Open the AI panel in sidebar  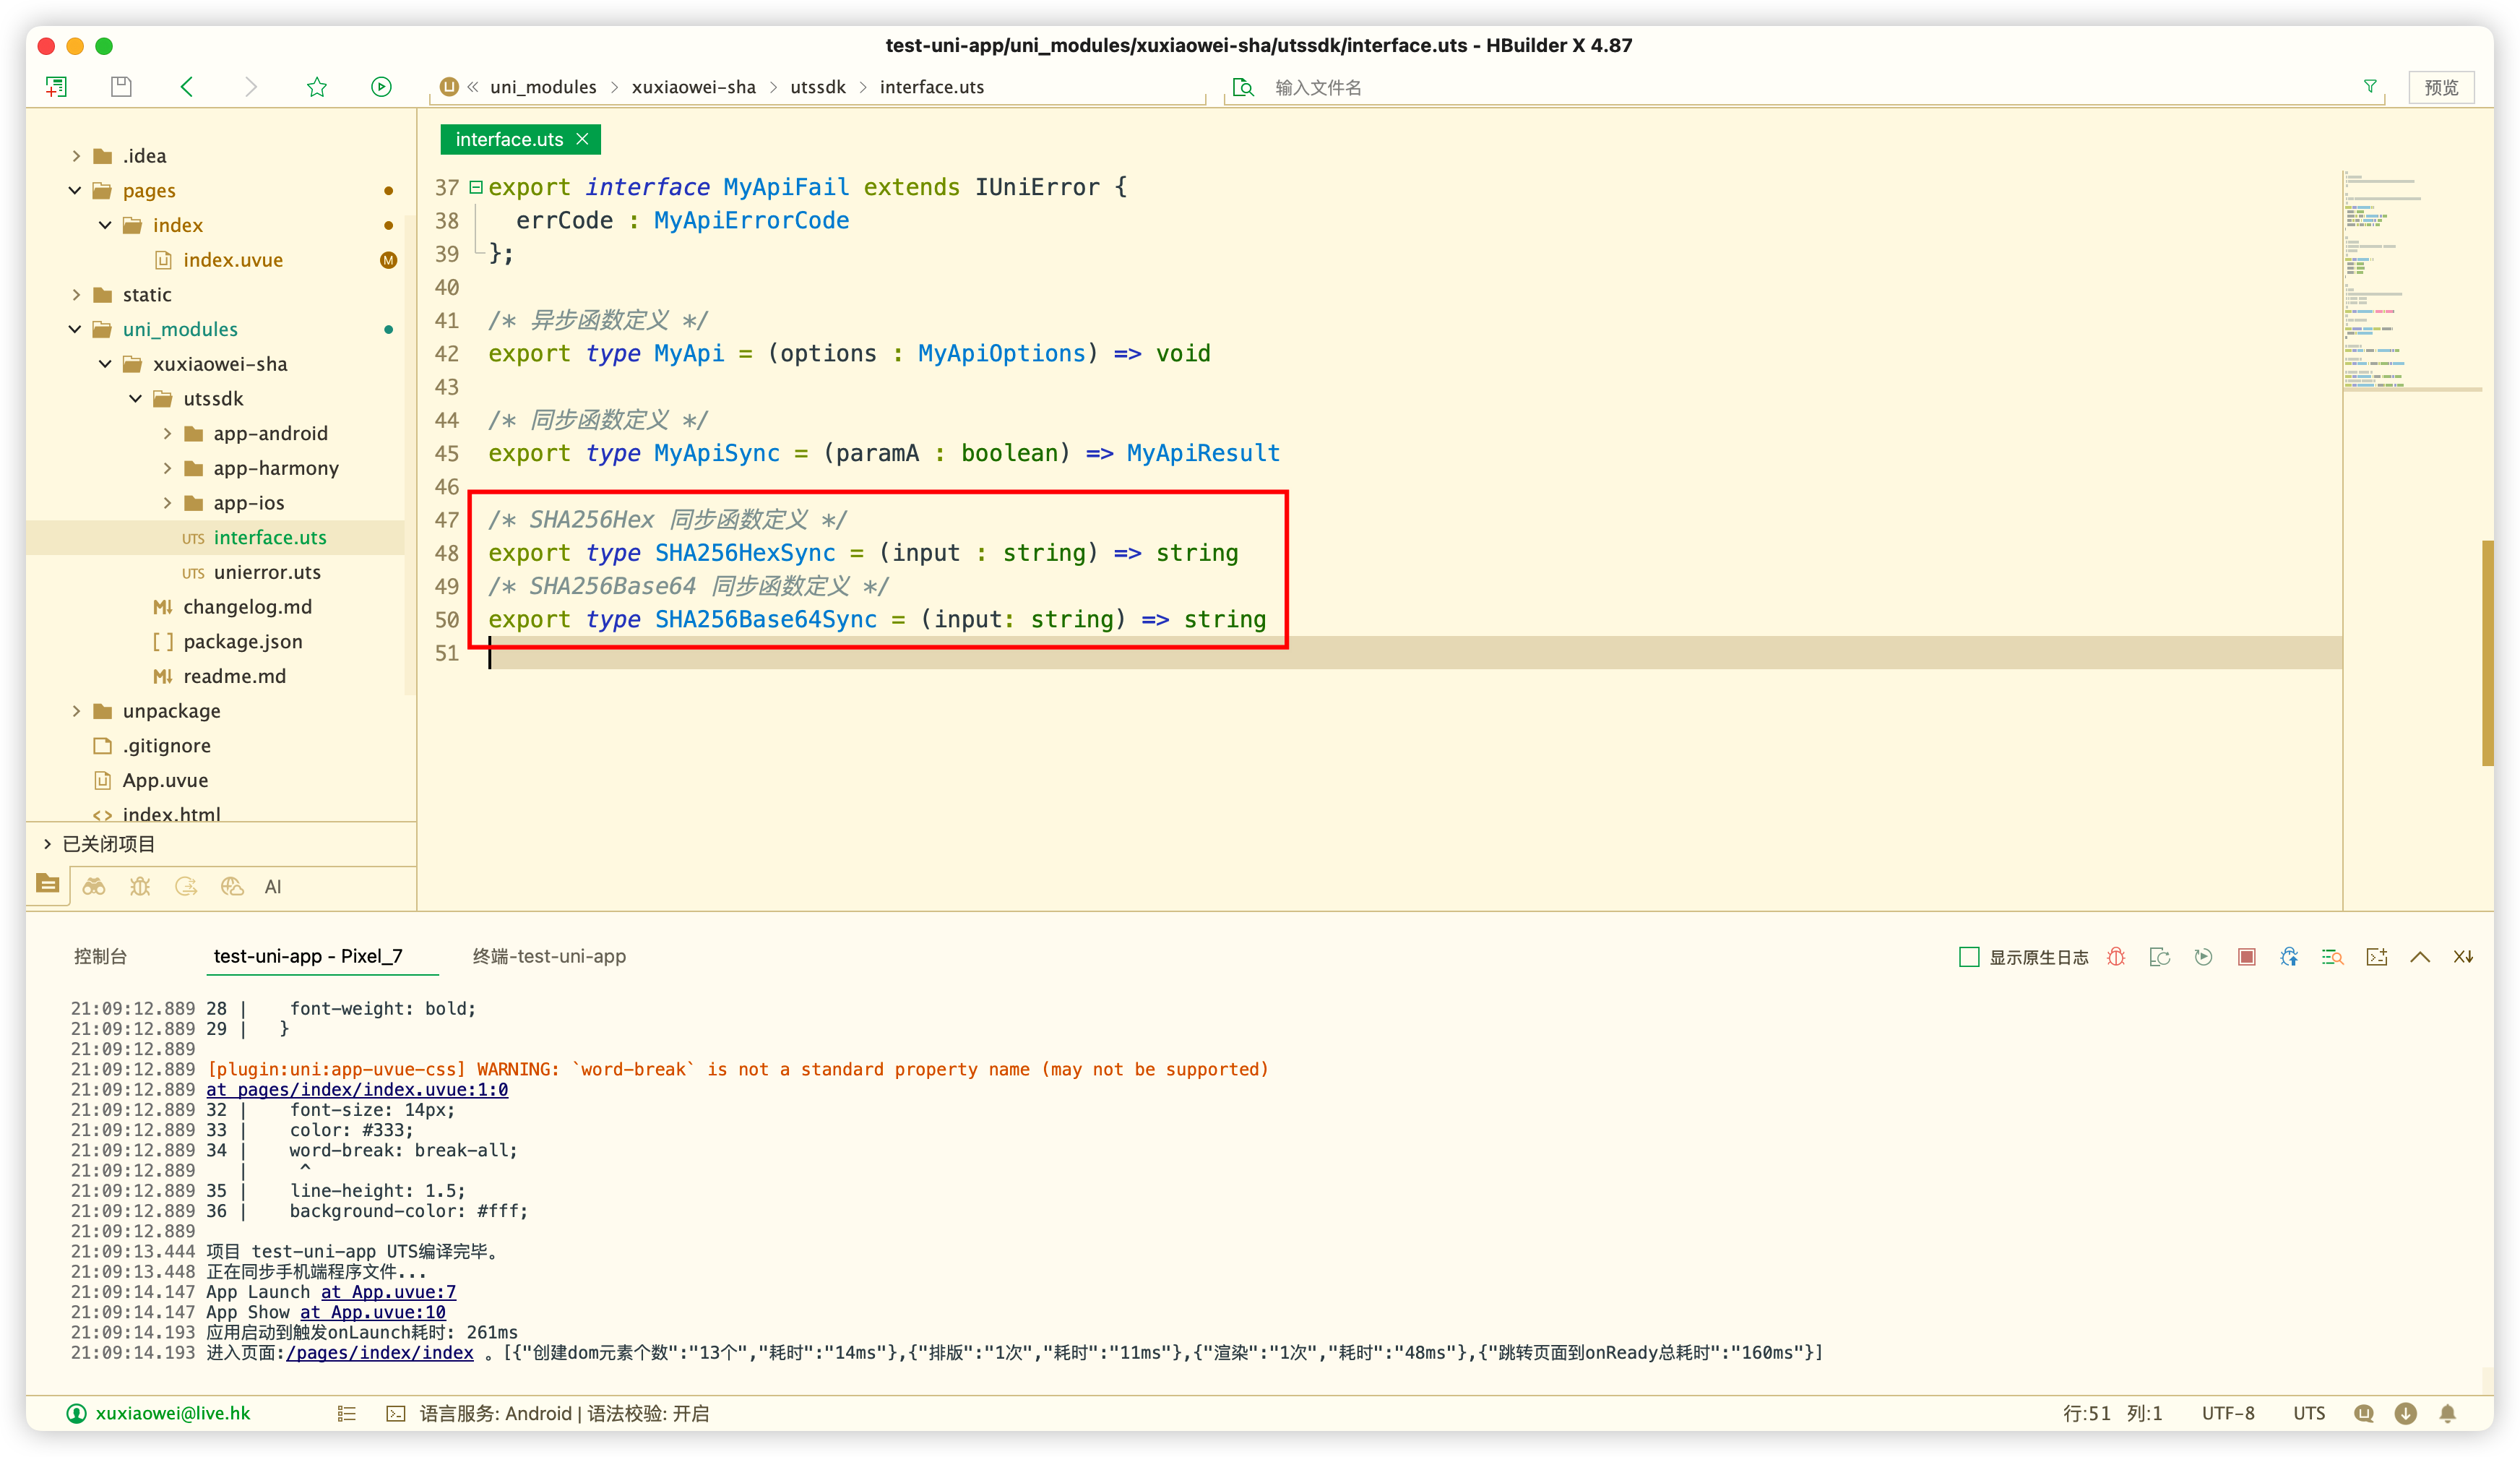(x=273, y=887)
